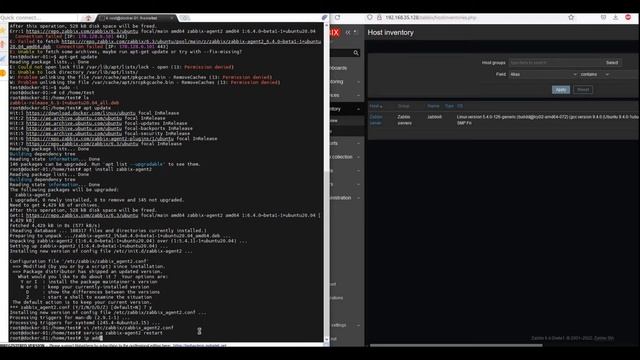Click the 'apt install zabbix-agent2' terminal command line
Viewport: 640px width, 360px height.
(x=80, y=169)
